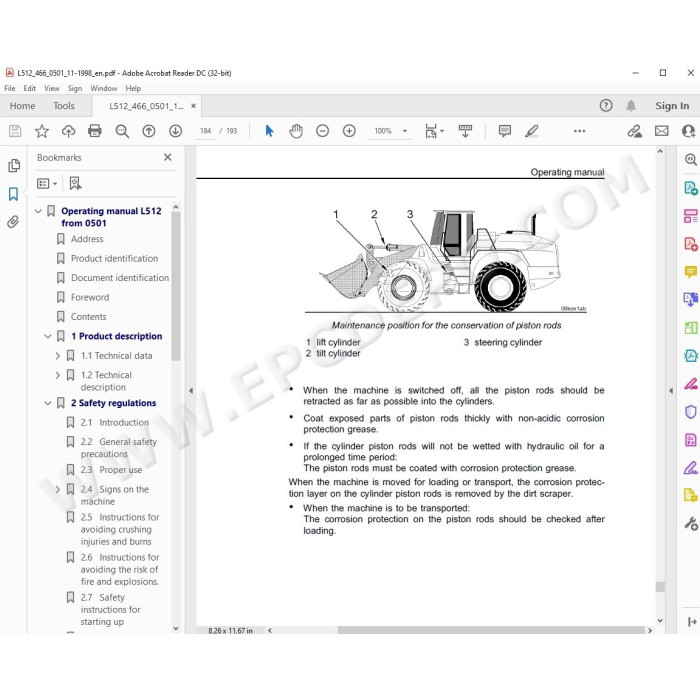Bookmark this file with star icon
The height and width of the screenshot is (700, 700).
[x=42, y=131]
